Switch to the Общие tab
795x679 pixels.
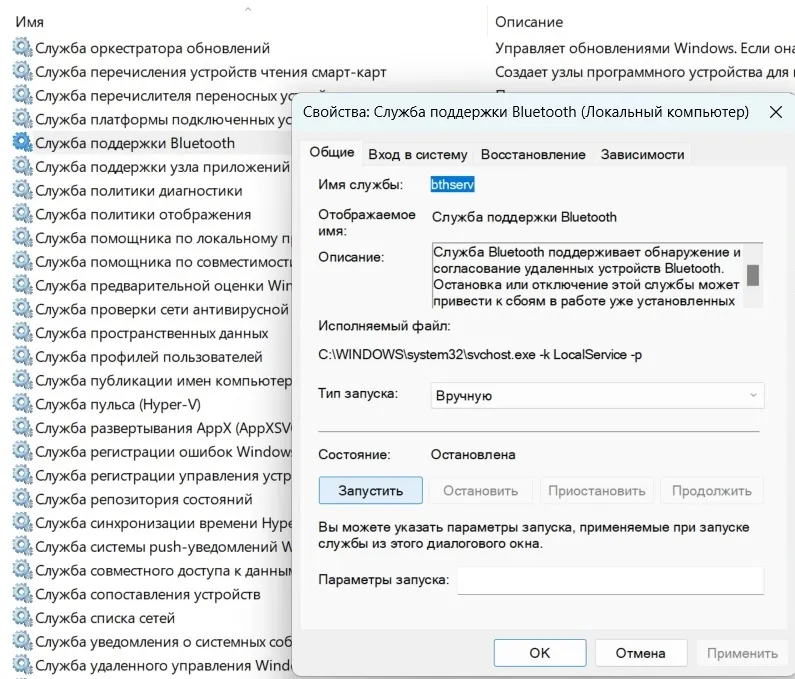[332, 153]
